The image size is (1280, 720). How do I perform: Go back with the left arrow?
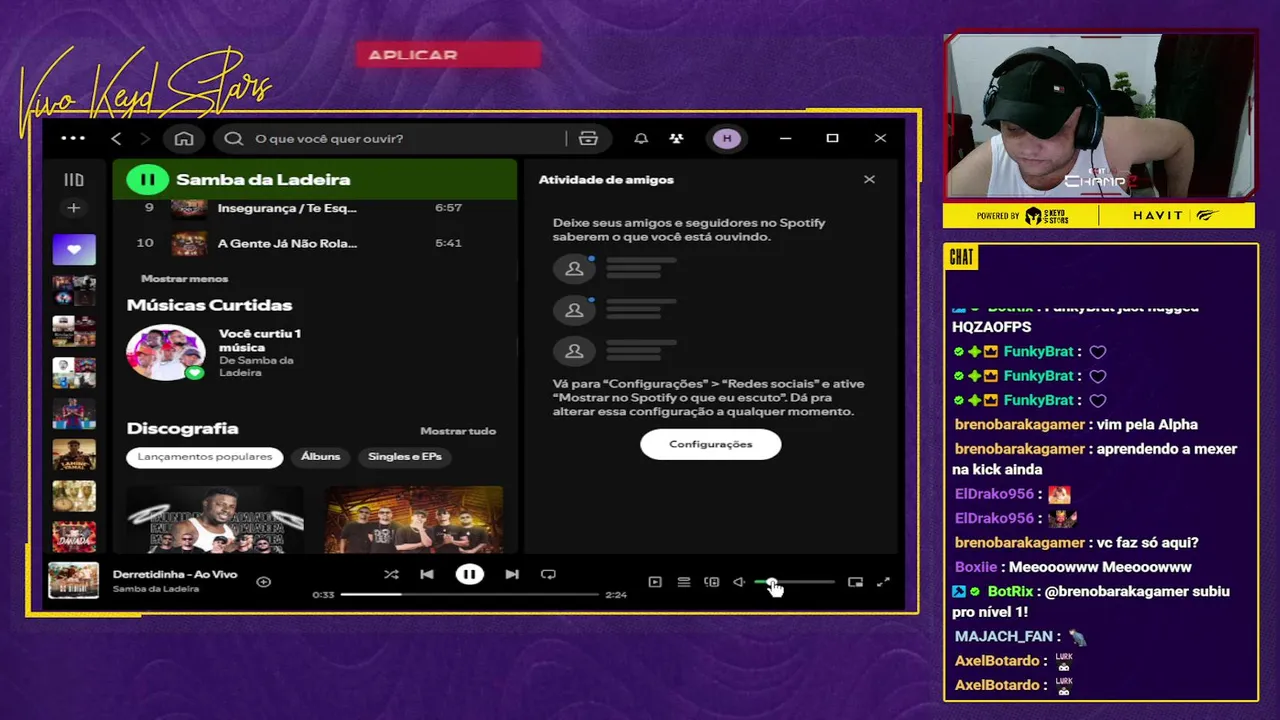(116, 138)
